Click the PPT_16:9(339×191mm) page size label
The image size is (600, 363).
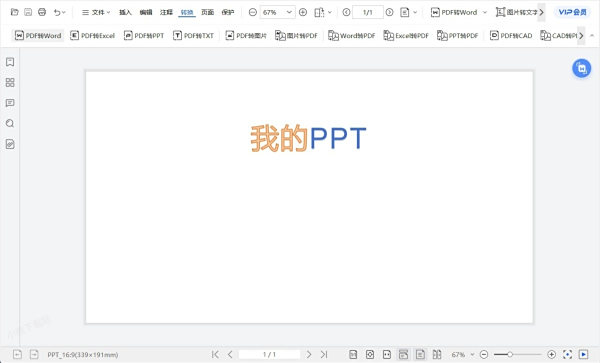click(x=83, y=355)
